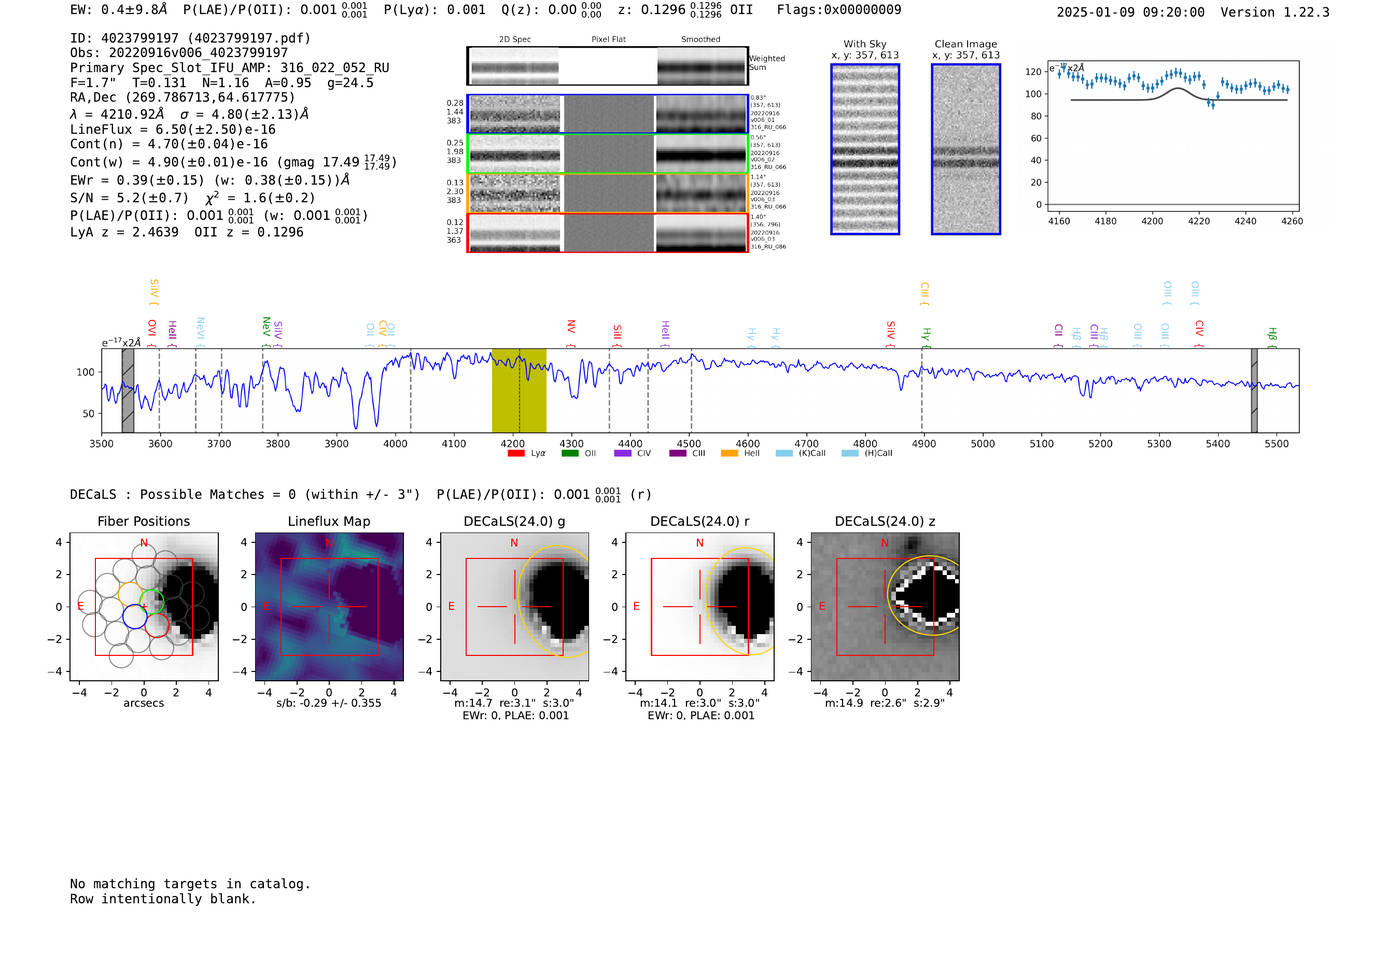
Task: Open the Fiber Positions image
Action: [144, 607]
